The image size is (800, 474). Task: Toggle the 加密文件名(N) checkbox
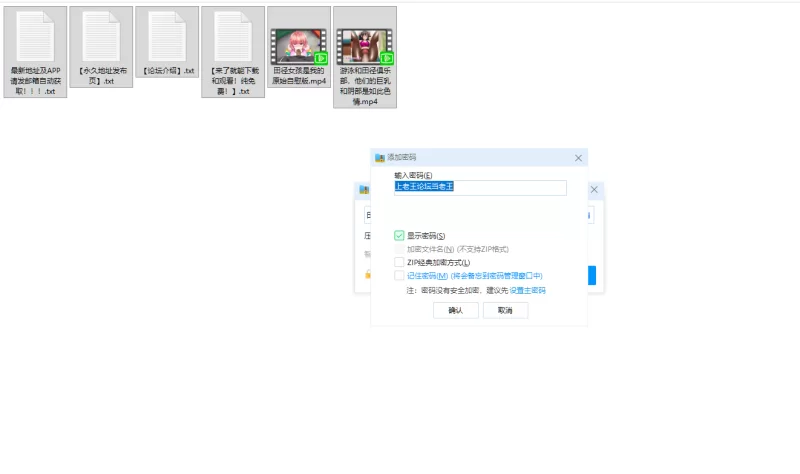pos(399,249)
